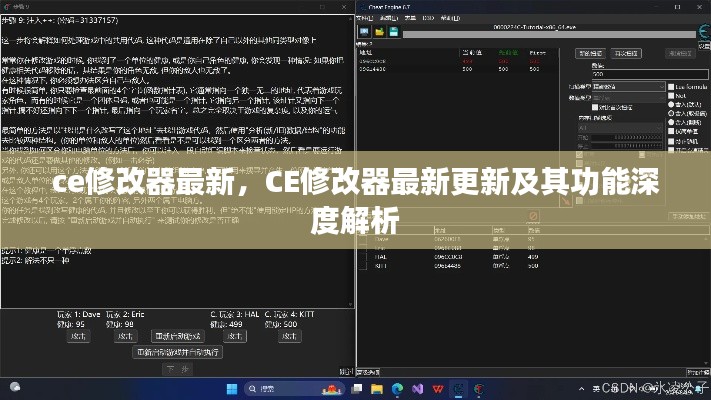Viewport: 711px width, 400px height.
Task: Toggle the Not checkbox
Action: pos(671,96)
